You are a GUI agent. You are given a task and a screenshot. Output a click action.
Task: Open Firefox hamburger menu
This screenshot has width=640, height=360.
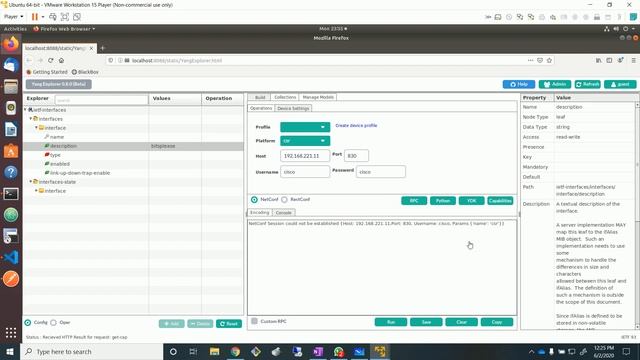(633, 60)
